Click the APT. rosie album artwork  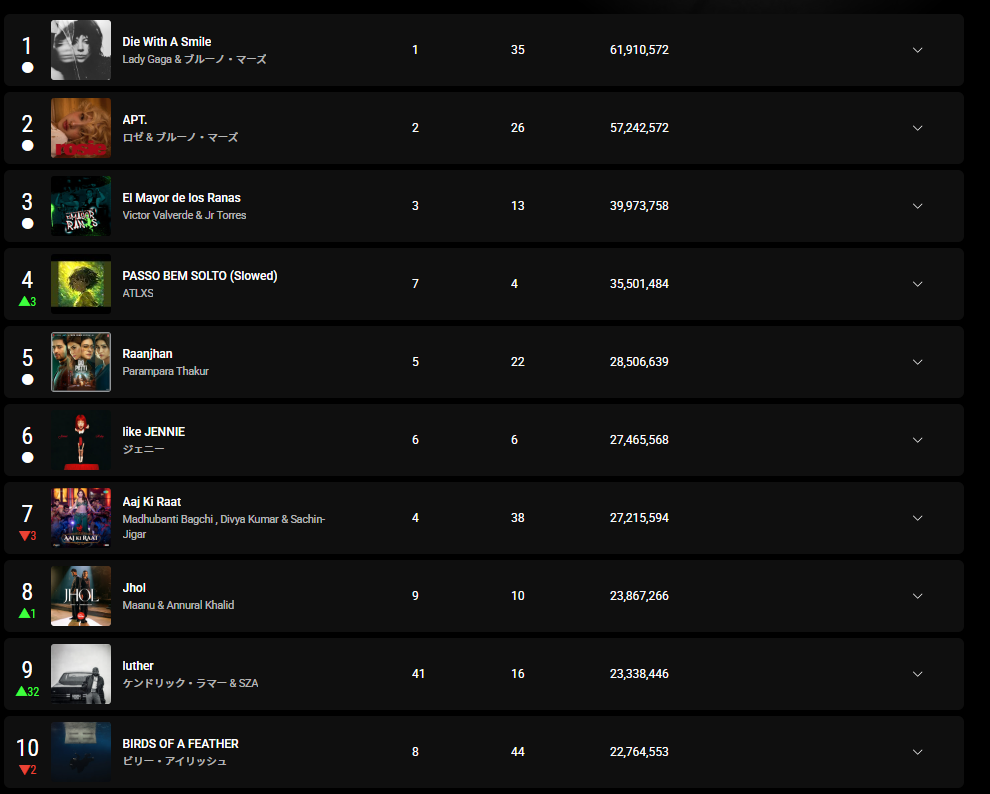[x=81, y=128]
